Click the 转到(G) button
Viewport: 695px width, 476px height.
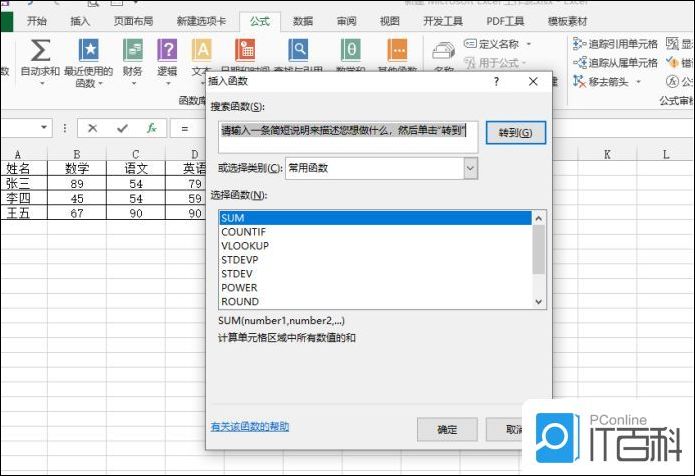click(x=515, y=133)
